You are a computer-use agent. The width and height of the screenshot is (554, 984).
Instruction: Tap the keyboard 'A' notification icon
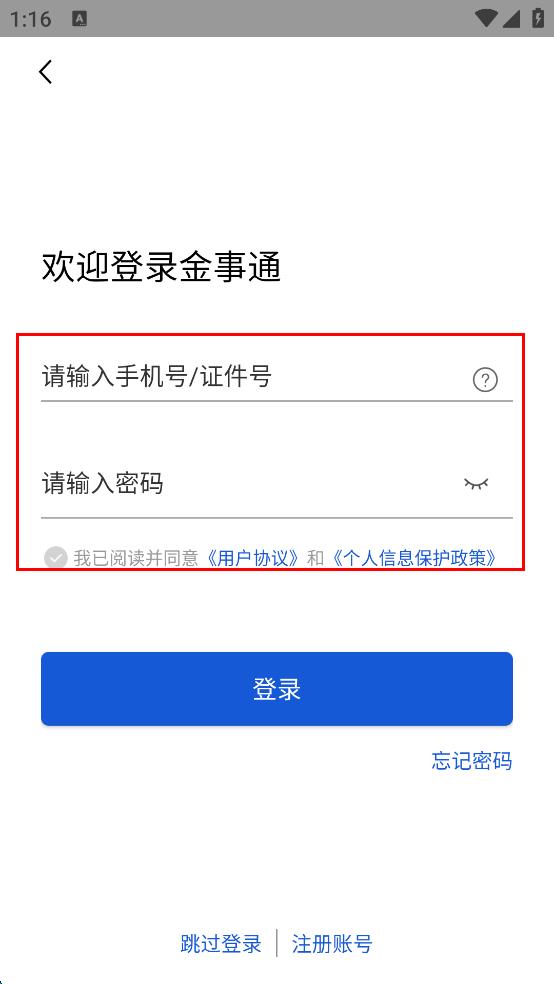click(80, 19)
